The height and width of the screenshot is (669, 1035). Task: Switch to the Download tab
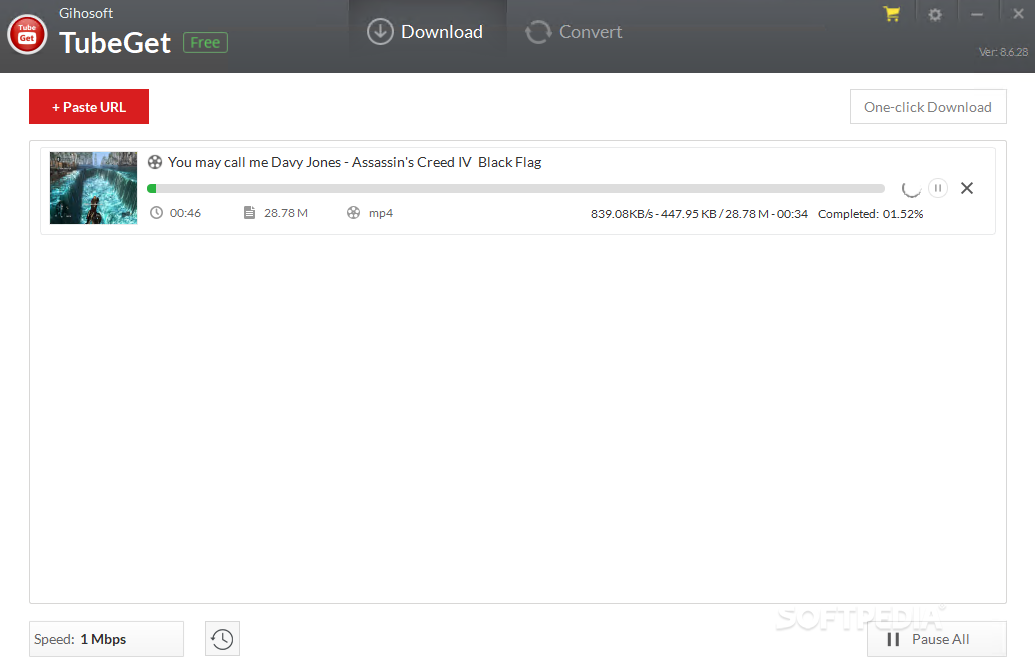[426, 32]
